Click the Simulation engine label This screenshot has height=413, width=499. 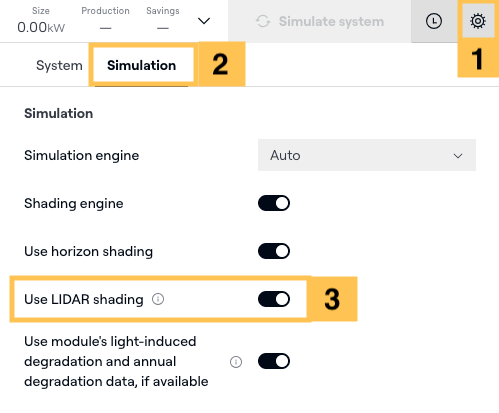point(81,155)
